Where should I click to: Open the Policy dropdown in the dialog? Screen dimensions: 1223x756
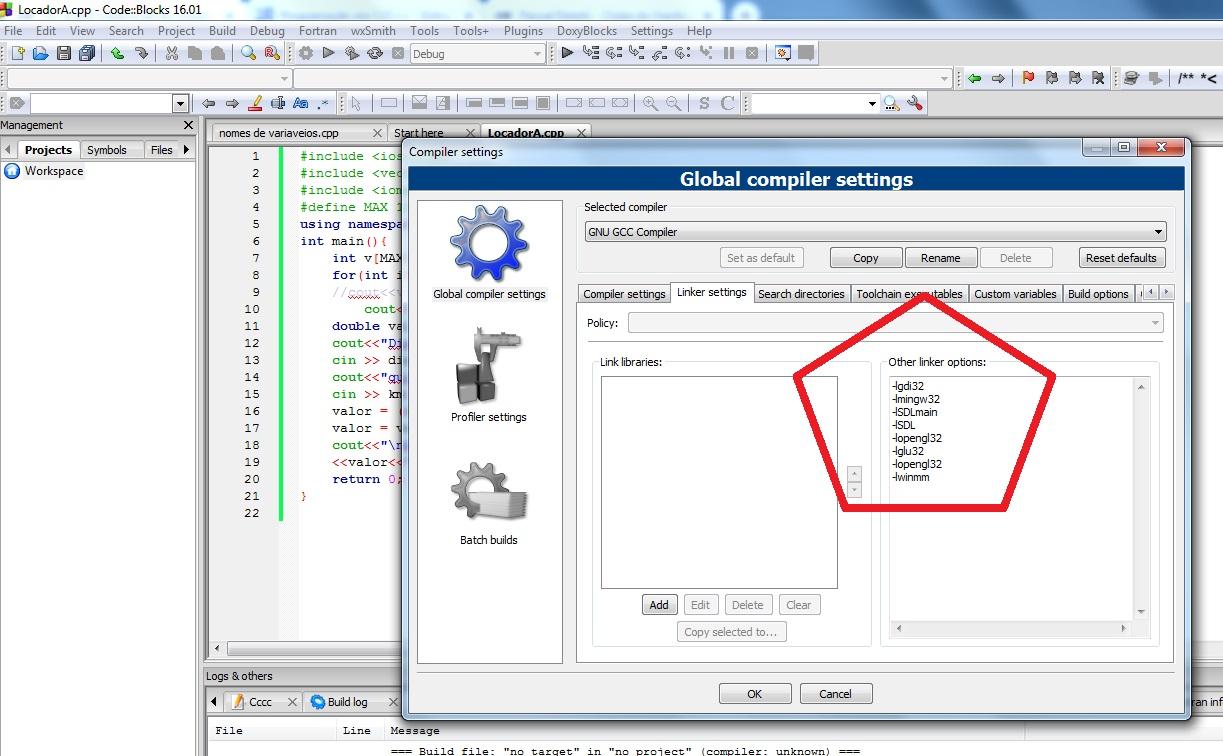point(896,323)
